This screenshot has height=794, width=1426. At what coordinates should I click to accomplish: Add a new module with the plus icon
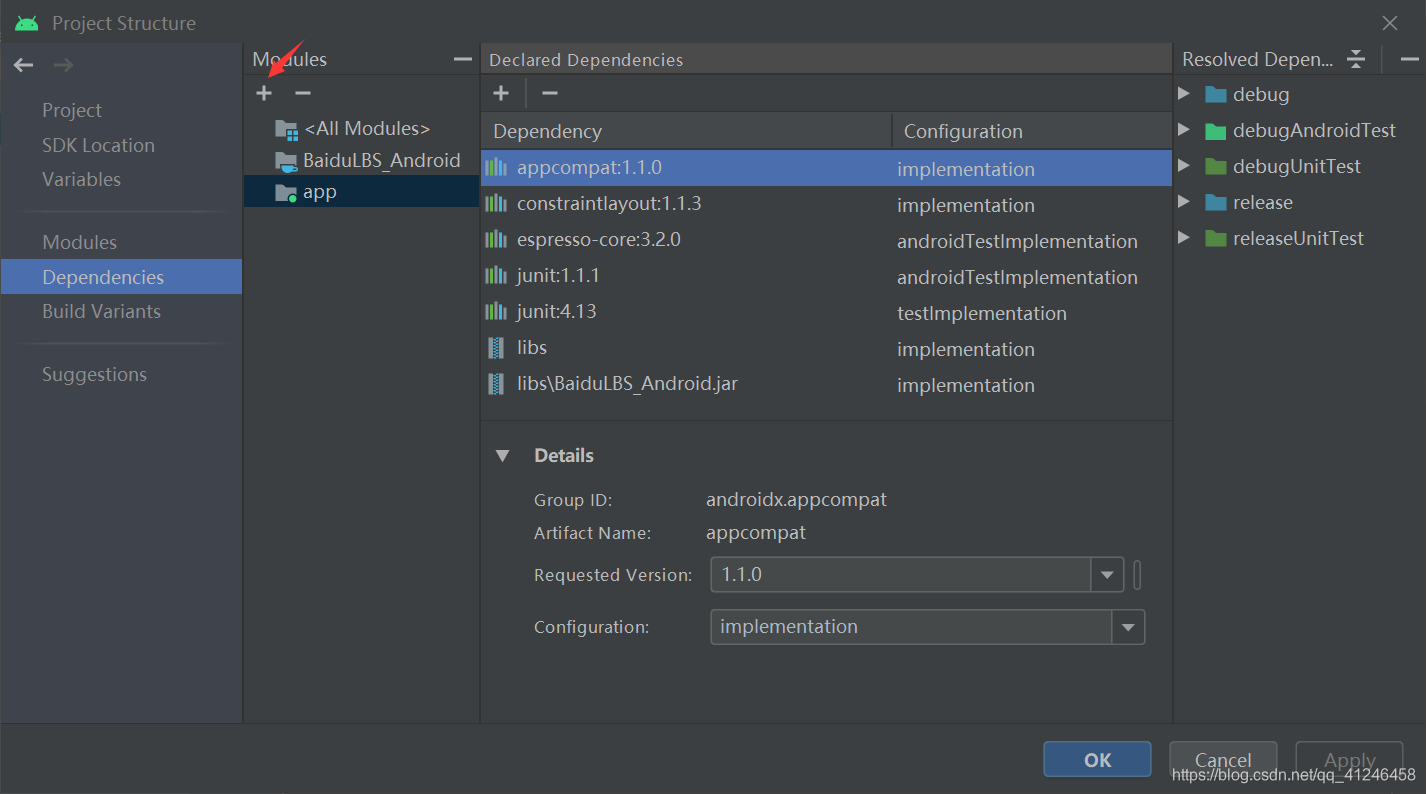pyautogui.click(x=264, y=93)
